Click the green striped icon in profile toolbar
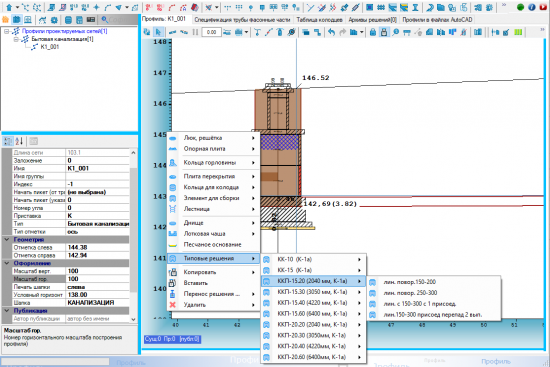Viewport: 550px width, 367px height. click(518, 32)
